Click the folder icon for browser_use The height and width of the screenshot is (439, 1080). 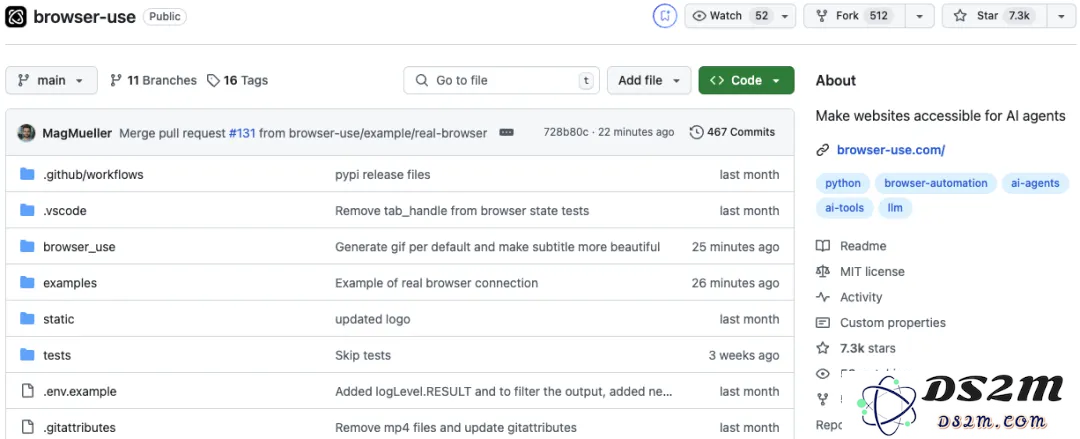[28, 247]
